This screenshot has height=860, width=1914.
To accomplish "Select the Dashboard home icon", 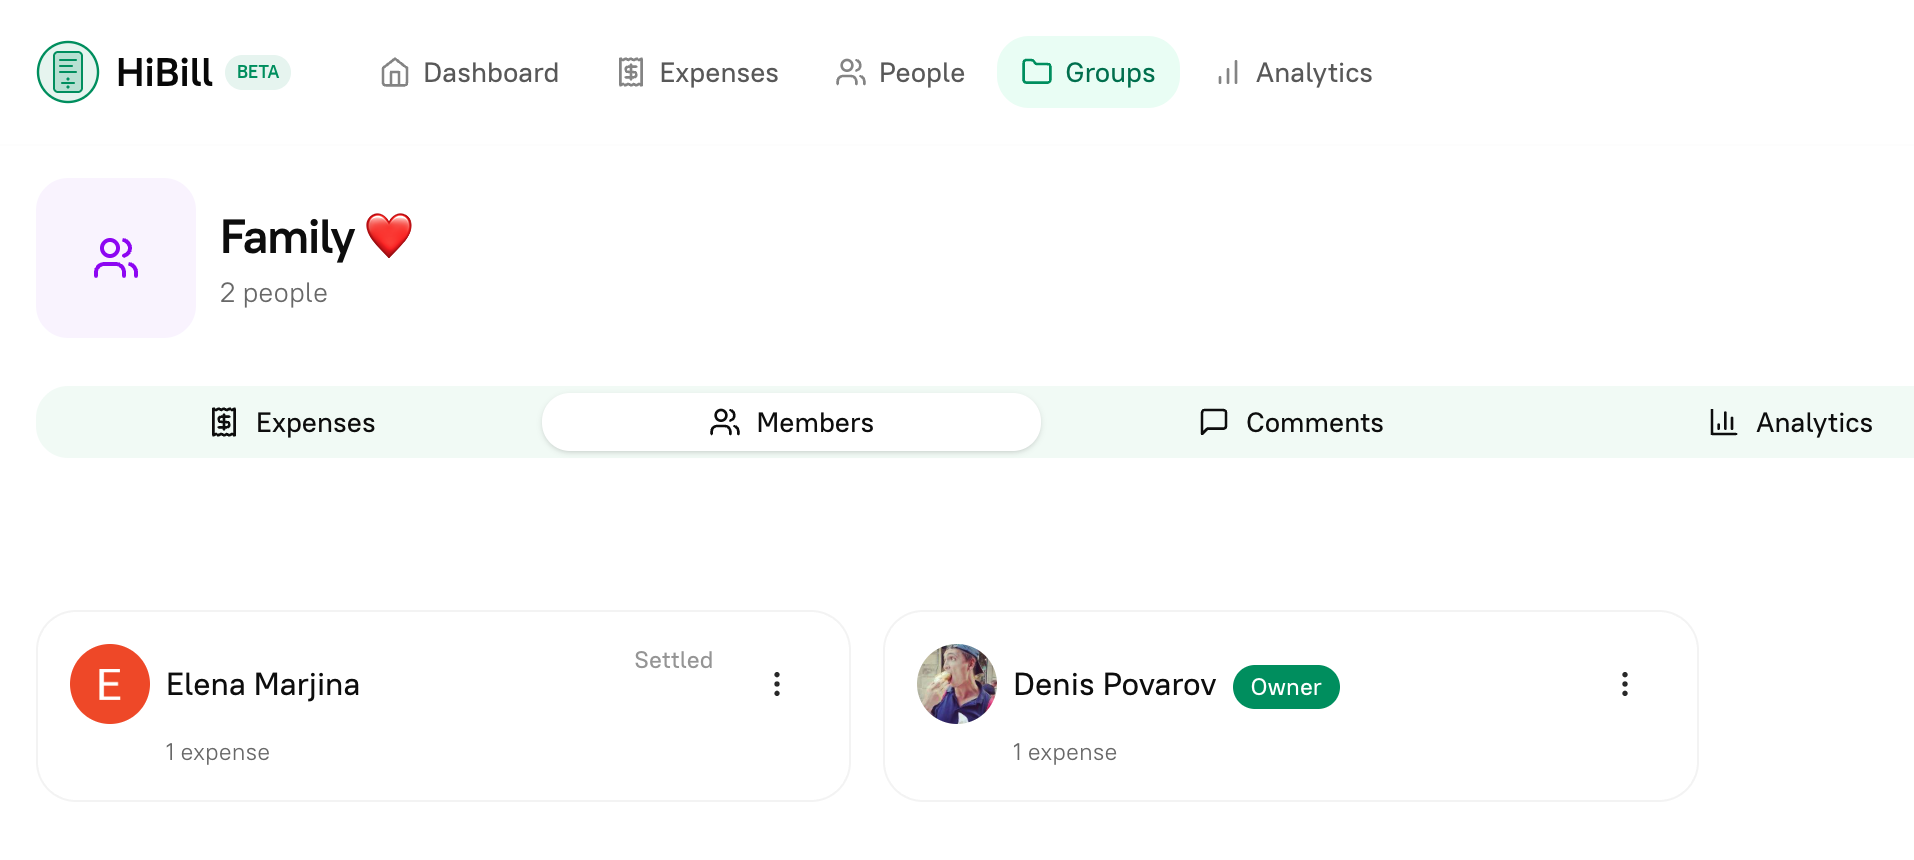I will click(x=395, y=72).
